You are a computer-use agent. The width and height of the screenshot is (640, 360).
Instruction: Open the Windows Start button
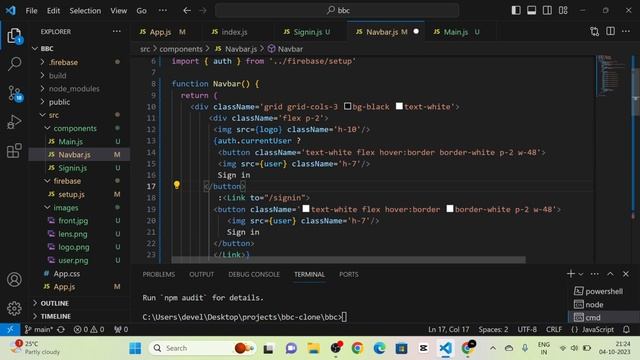click(135, 348)
